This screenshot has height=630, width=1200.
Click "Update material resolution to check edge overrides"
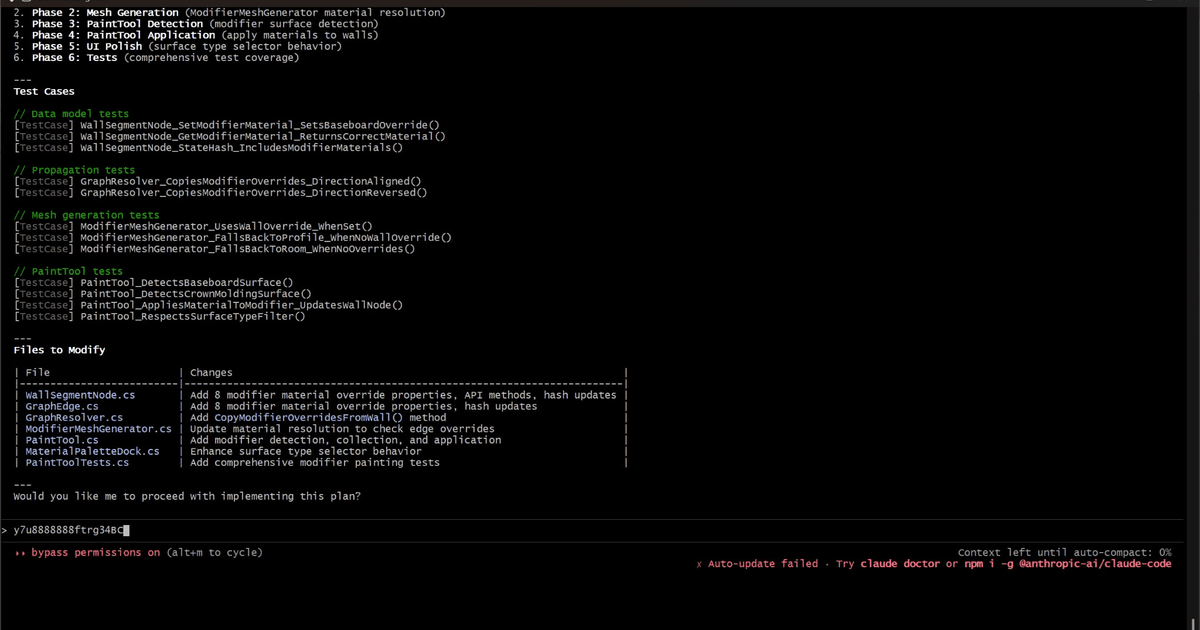click(342, 429)
